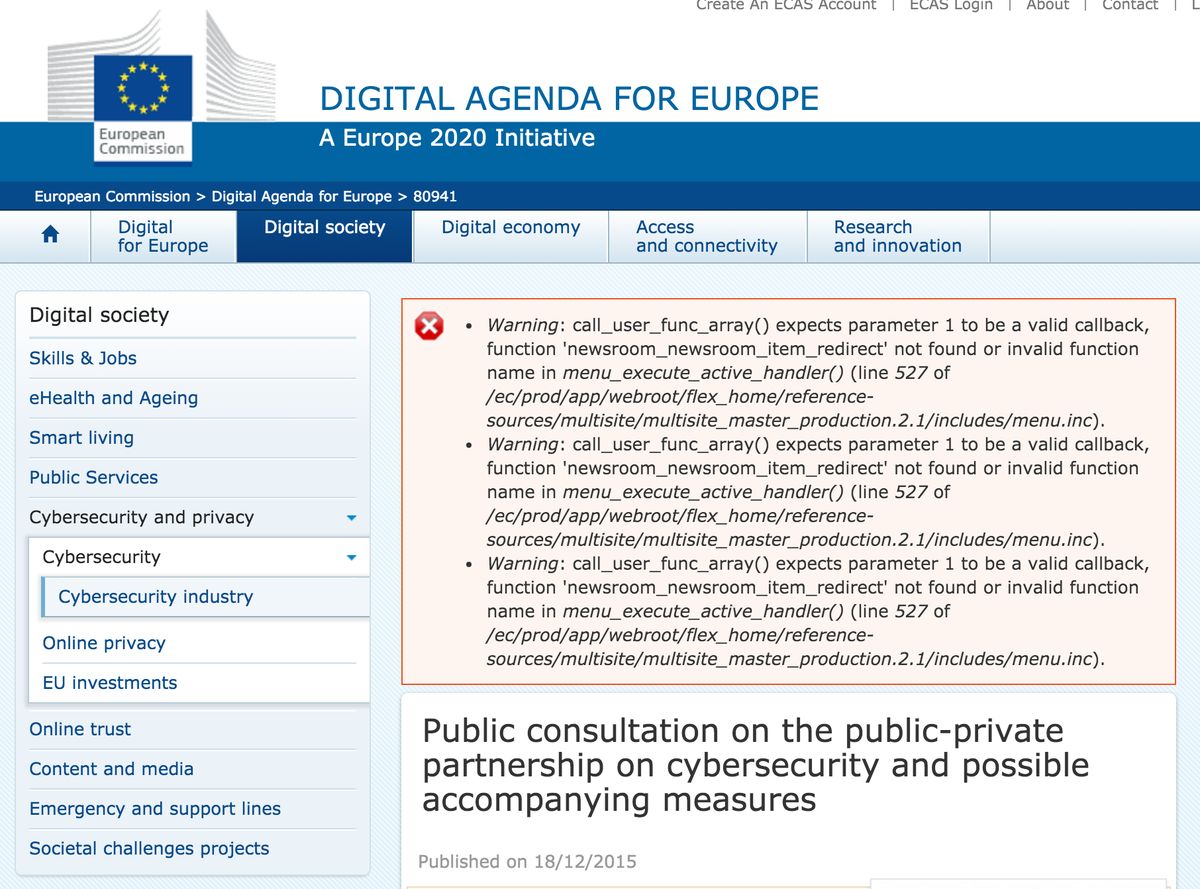Collapse the Cybersecurity and privacy section arrow
The height and width of the screenshot is (889, 1200).
(350, 518)
